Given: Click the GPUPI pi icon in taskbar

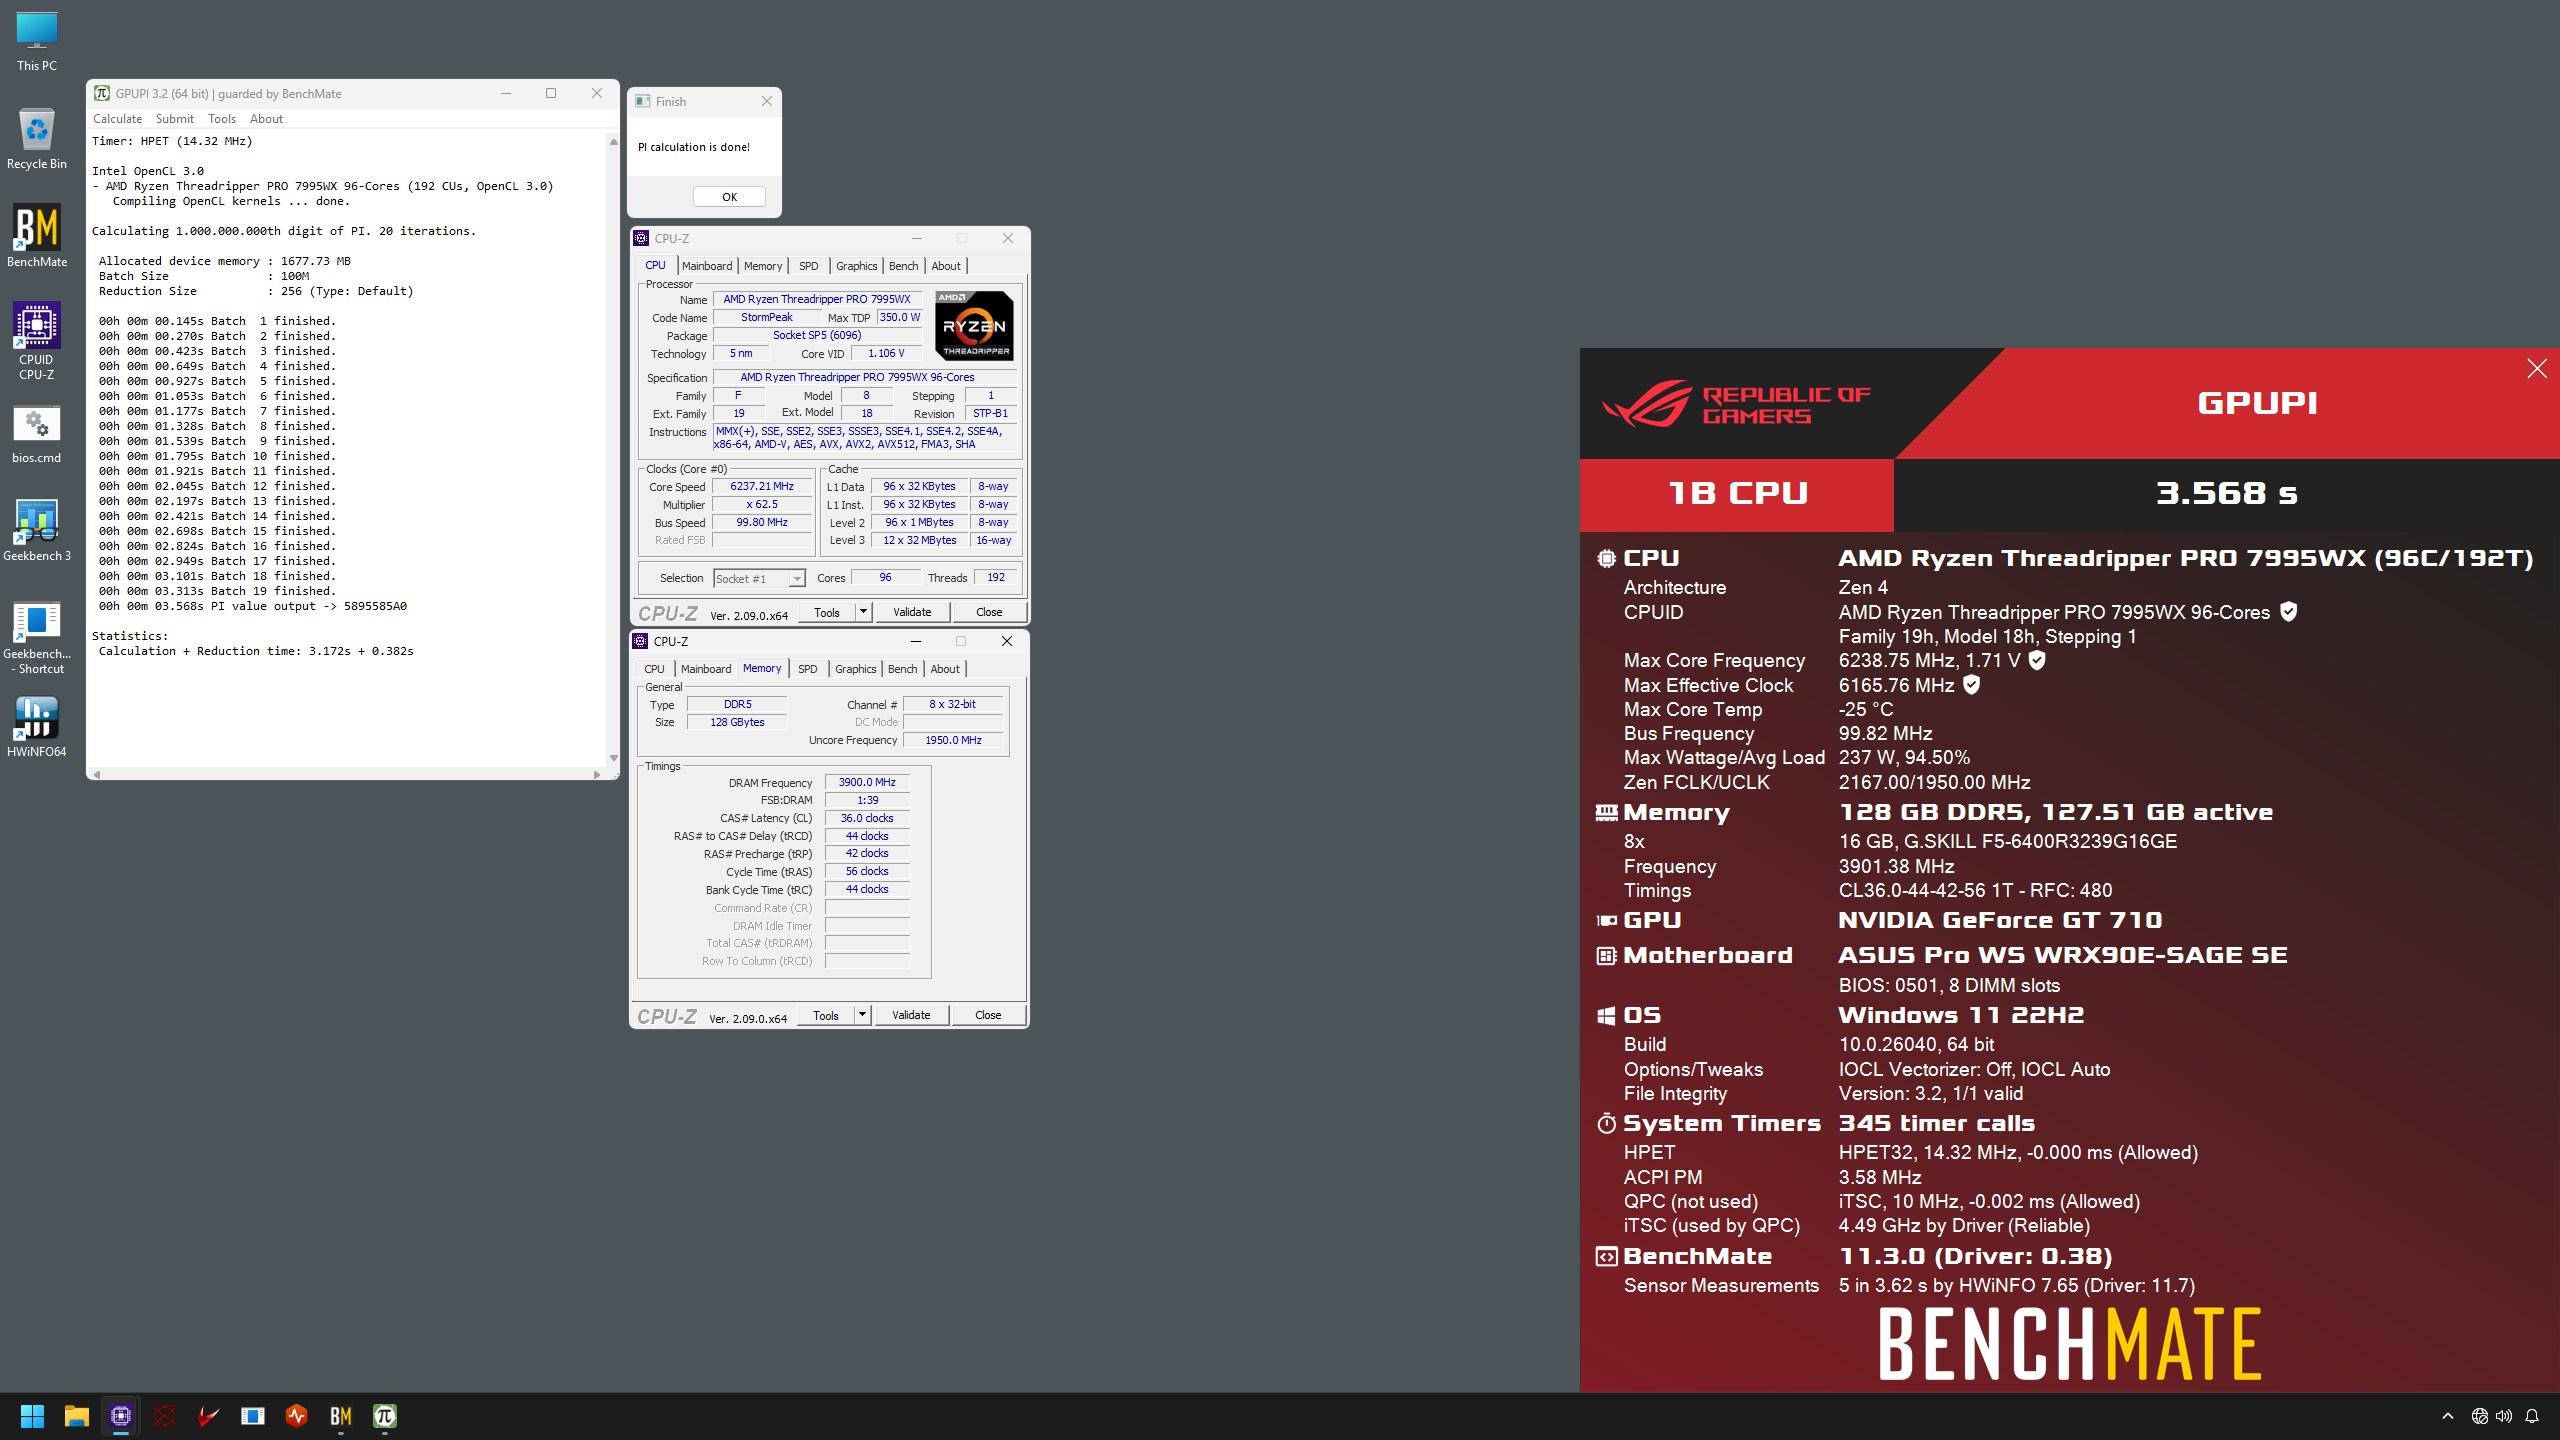Looking at the screenshot, I should pyautogui.click(x=385, y=1416).
